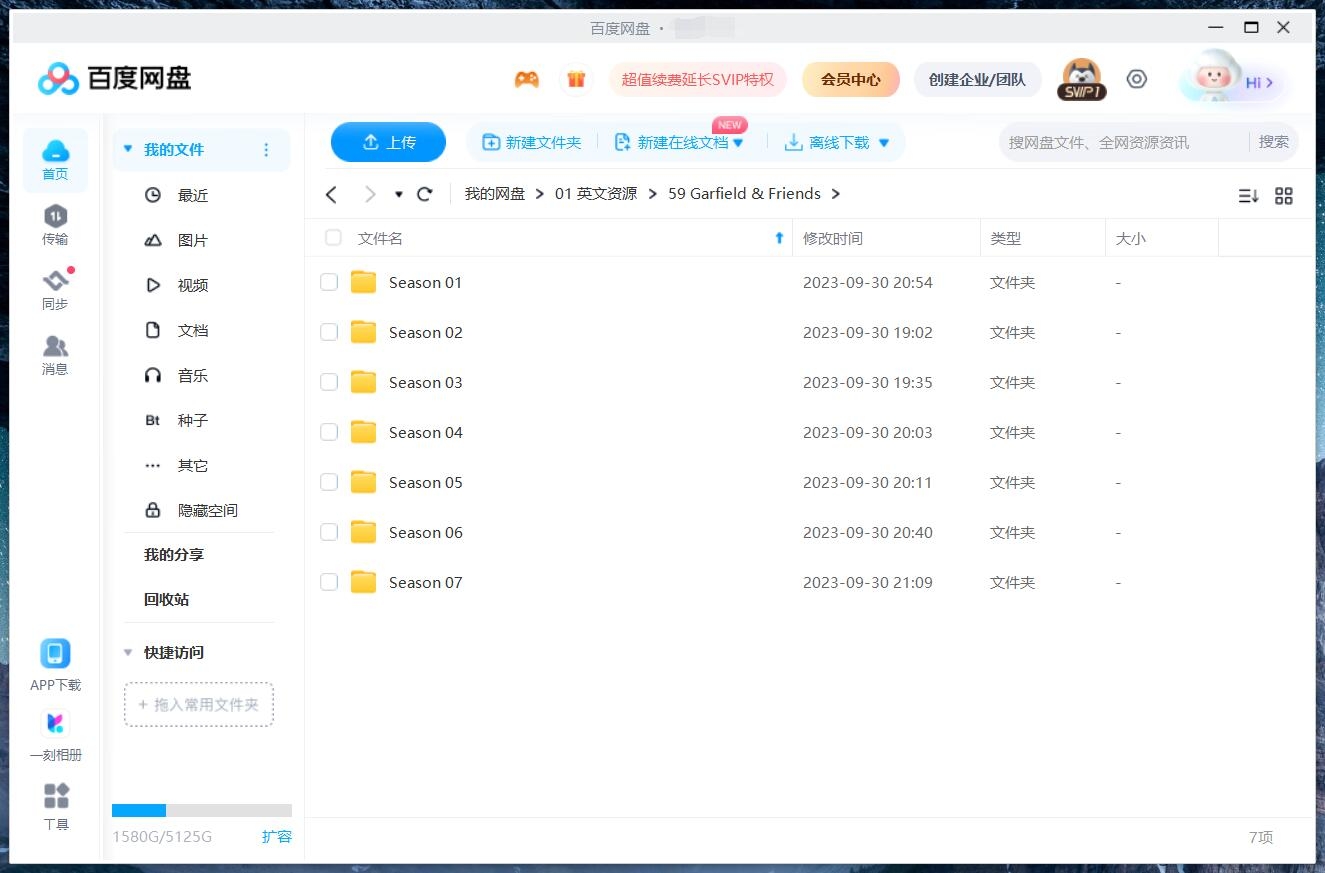The width and height of the screenshot is (1325, 873).
Task: Open the 传输 transfer panel icon
Action: click(x=55, y=216)
